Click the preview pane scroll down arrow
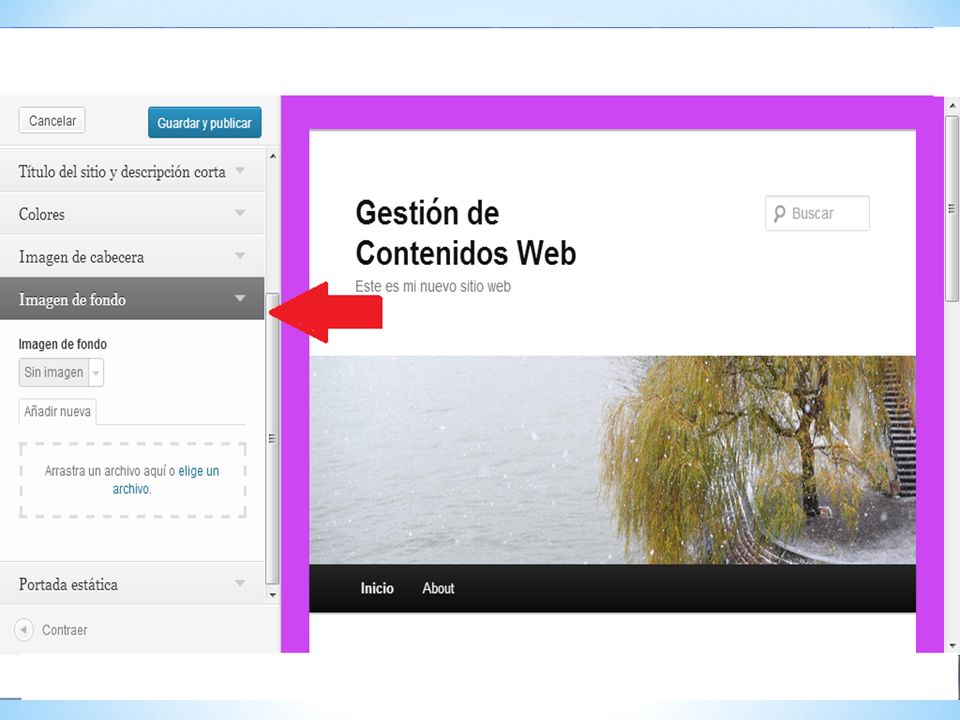The width and height of the screenshot is (960, 720). [951, 645]
